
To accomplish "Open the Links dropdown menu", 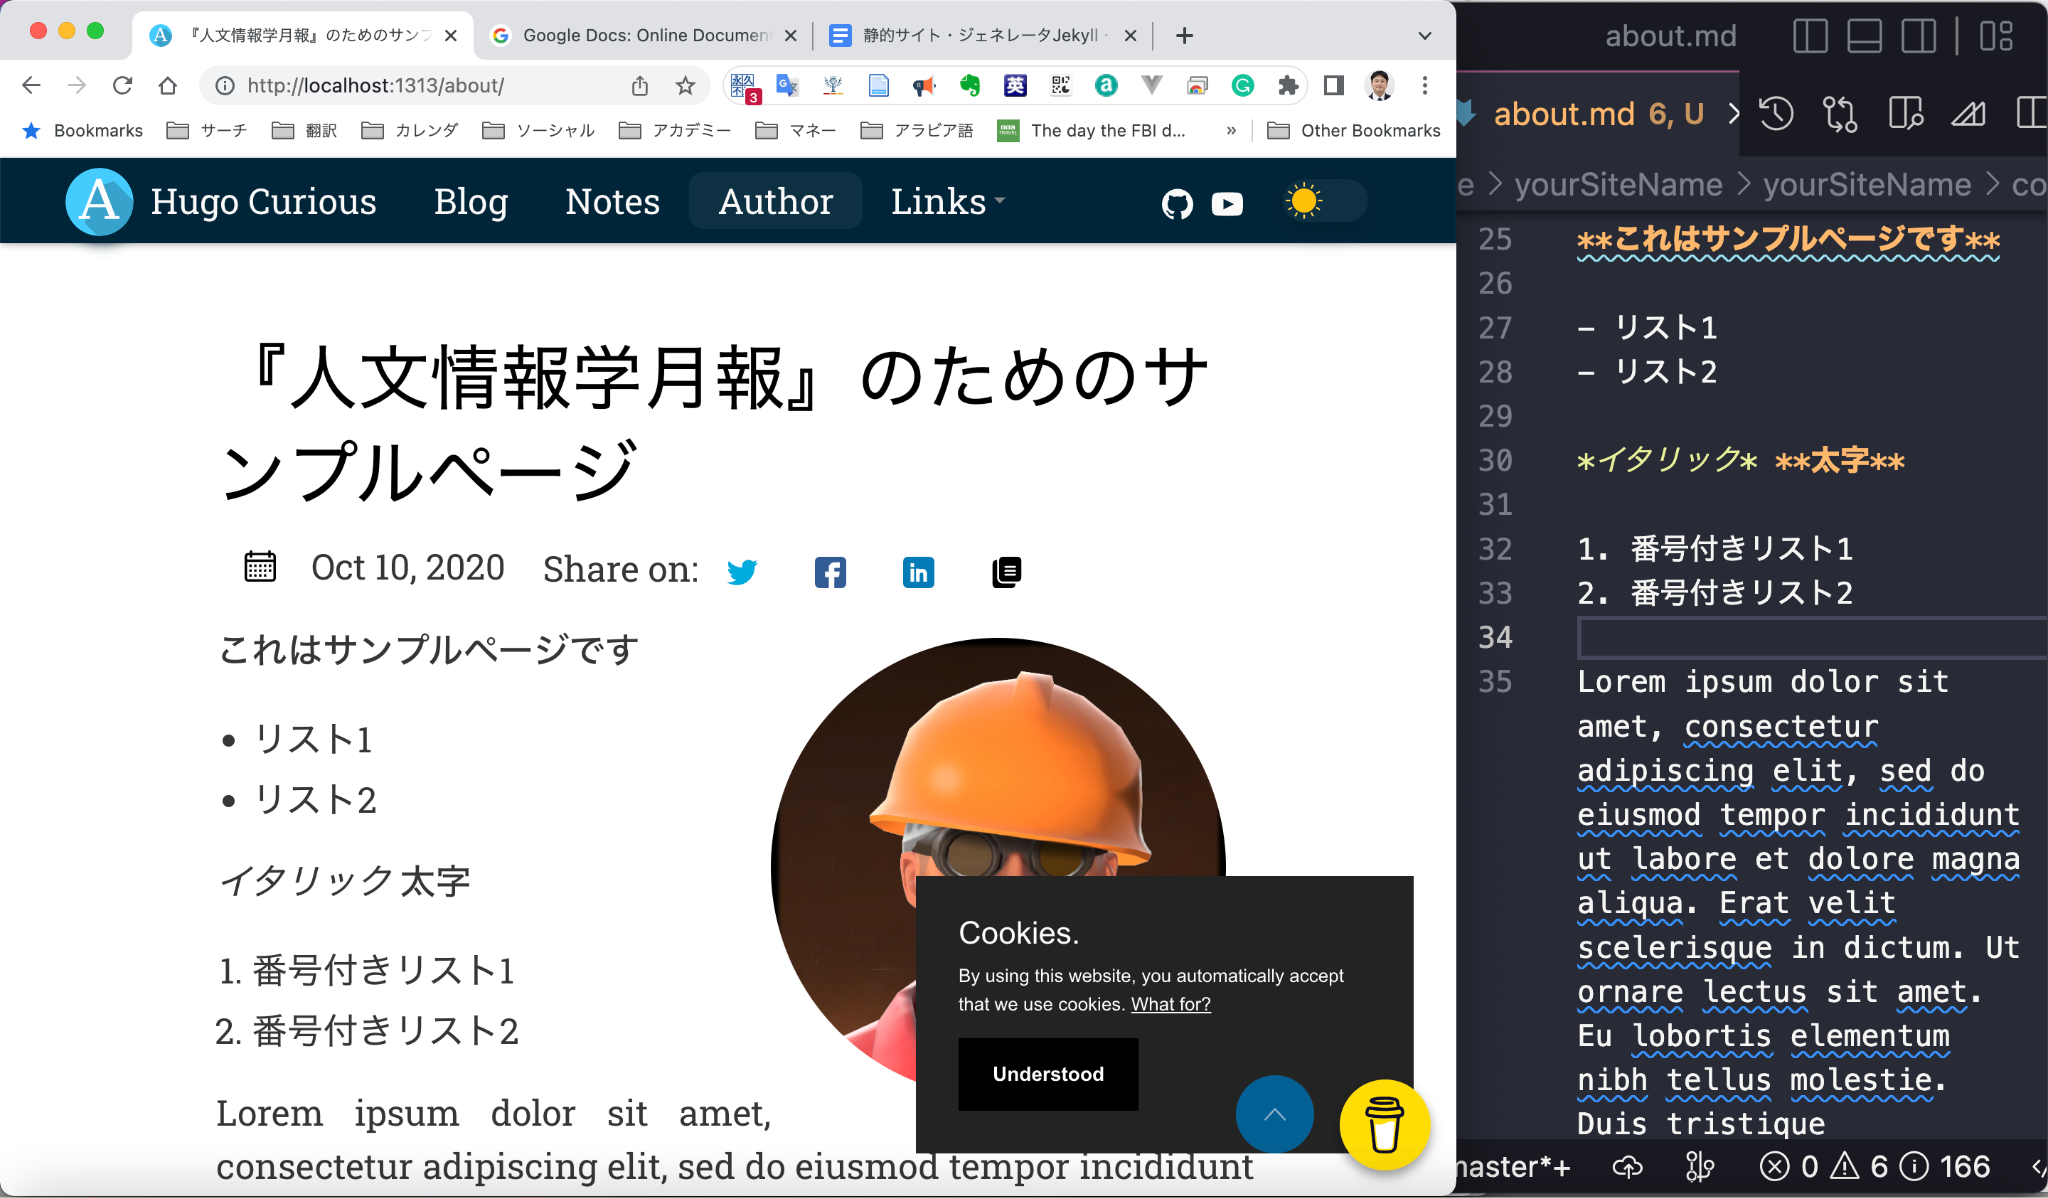I will pos(948,201).
